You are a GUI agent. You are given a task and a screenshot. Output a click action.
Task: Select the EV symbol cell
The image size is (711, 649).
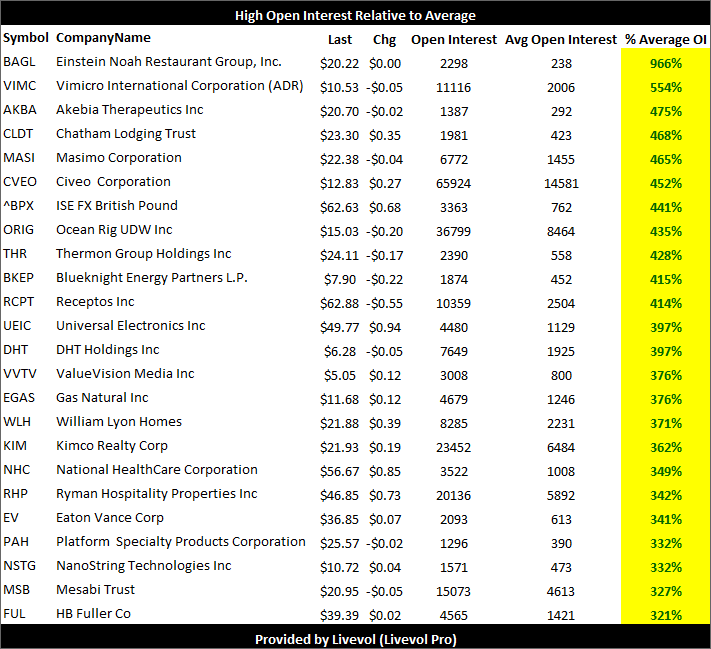(x=11, y=518)
